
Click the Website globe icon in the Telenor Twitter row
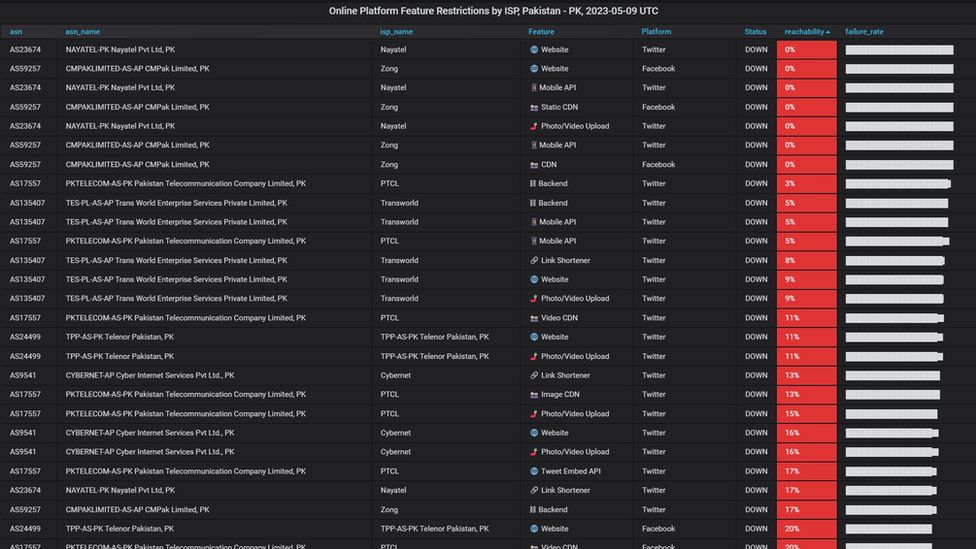(533, 337)
